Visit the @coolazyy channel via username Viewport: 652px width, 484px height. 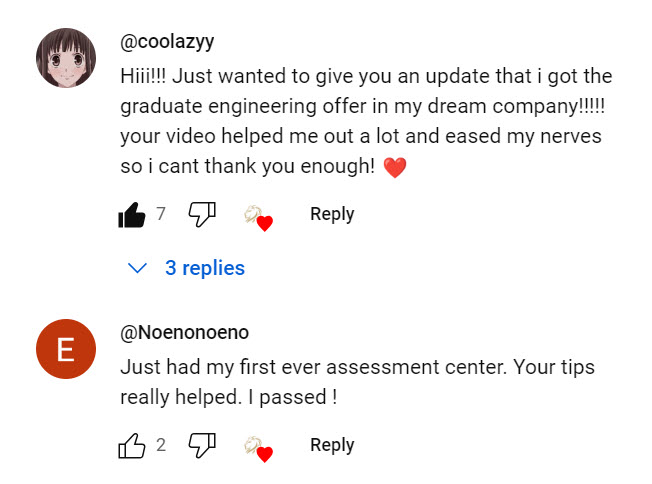(x=167, y=41)
